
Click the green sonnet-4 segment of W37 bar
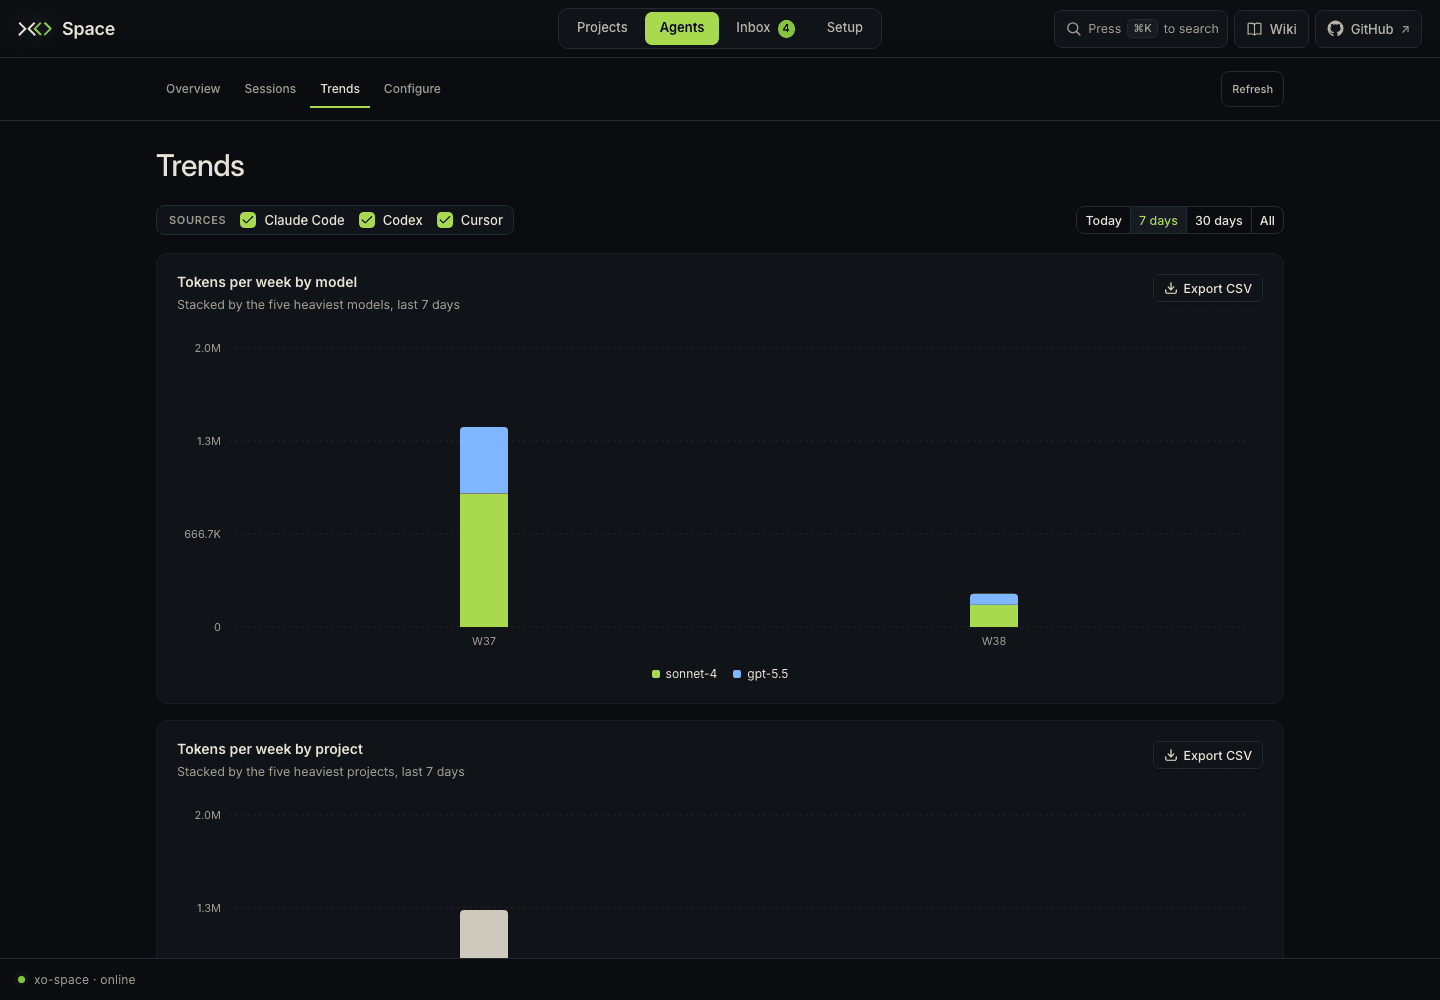pyautogui.click(x=484, y=560)
